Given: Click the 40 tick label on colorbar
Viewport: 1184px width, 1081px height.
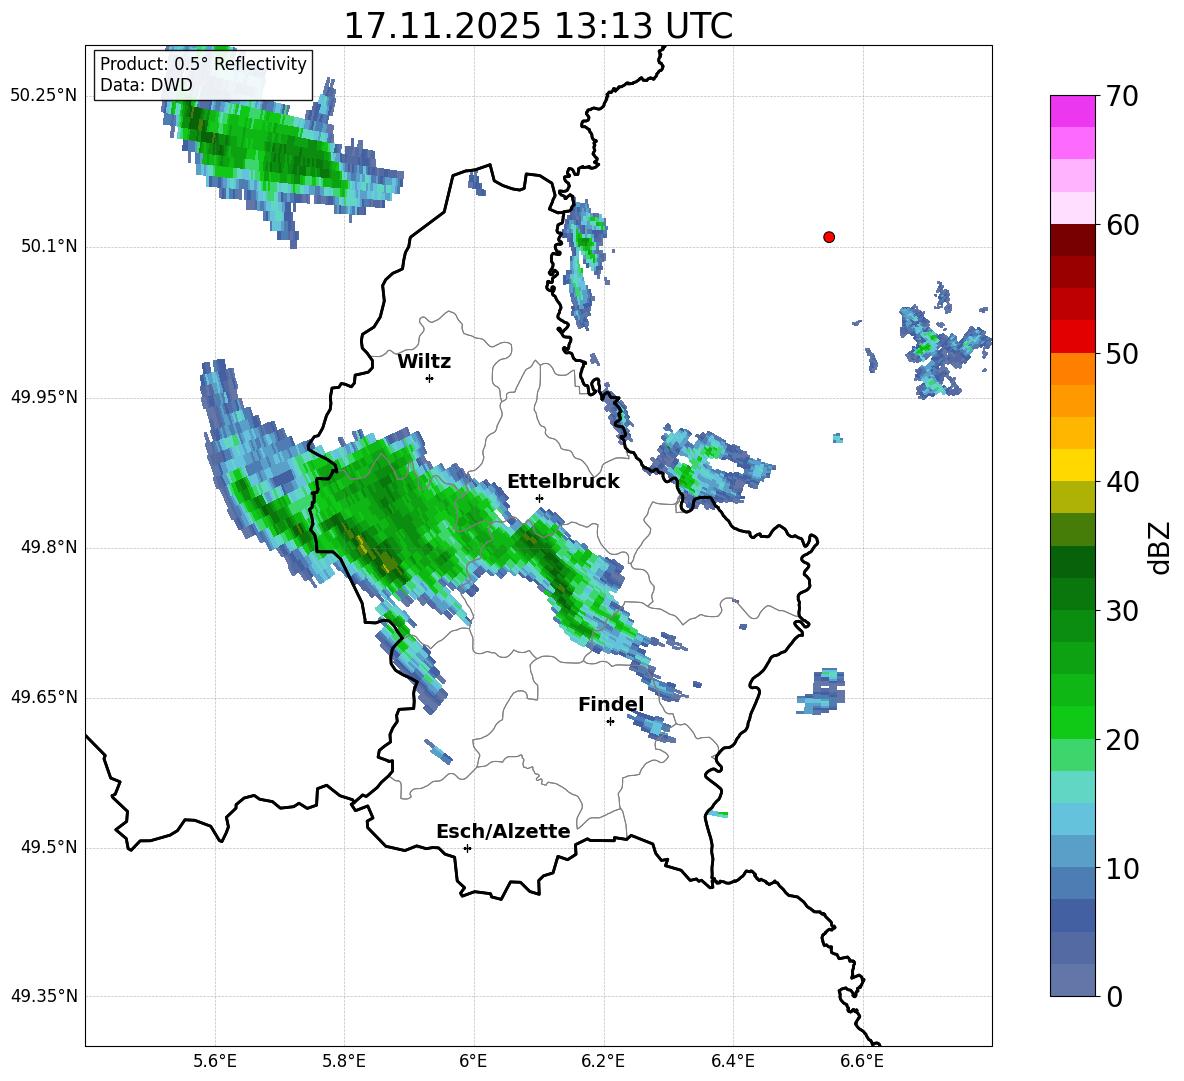Looking at the screenshot, I should pyautogui.click(x=1122, y=482).
